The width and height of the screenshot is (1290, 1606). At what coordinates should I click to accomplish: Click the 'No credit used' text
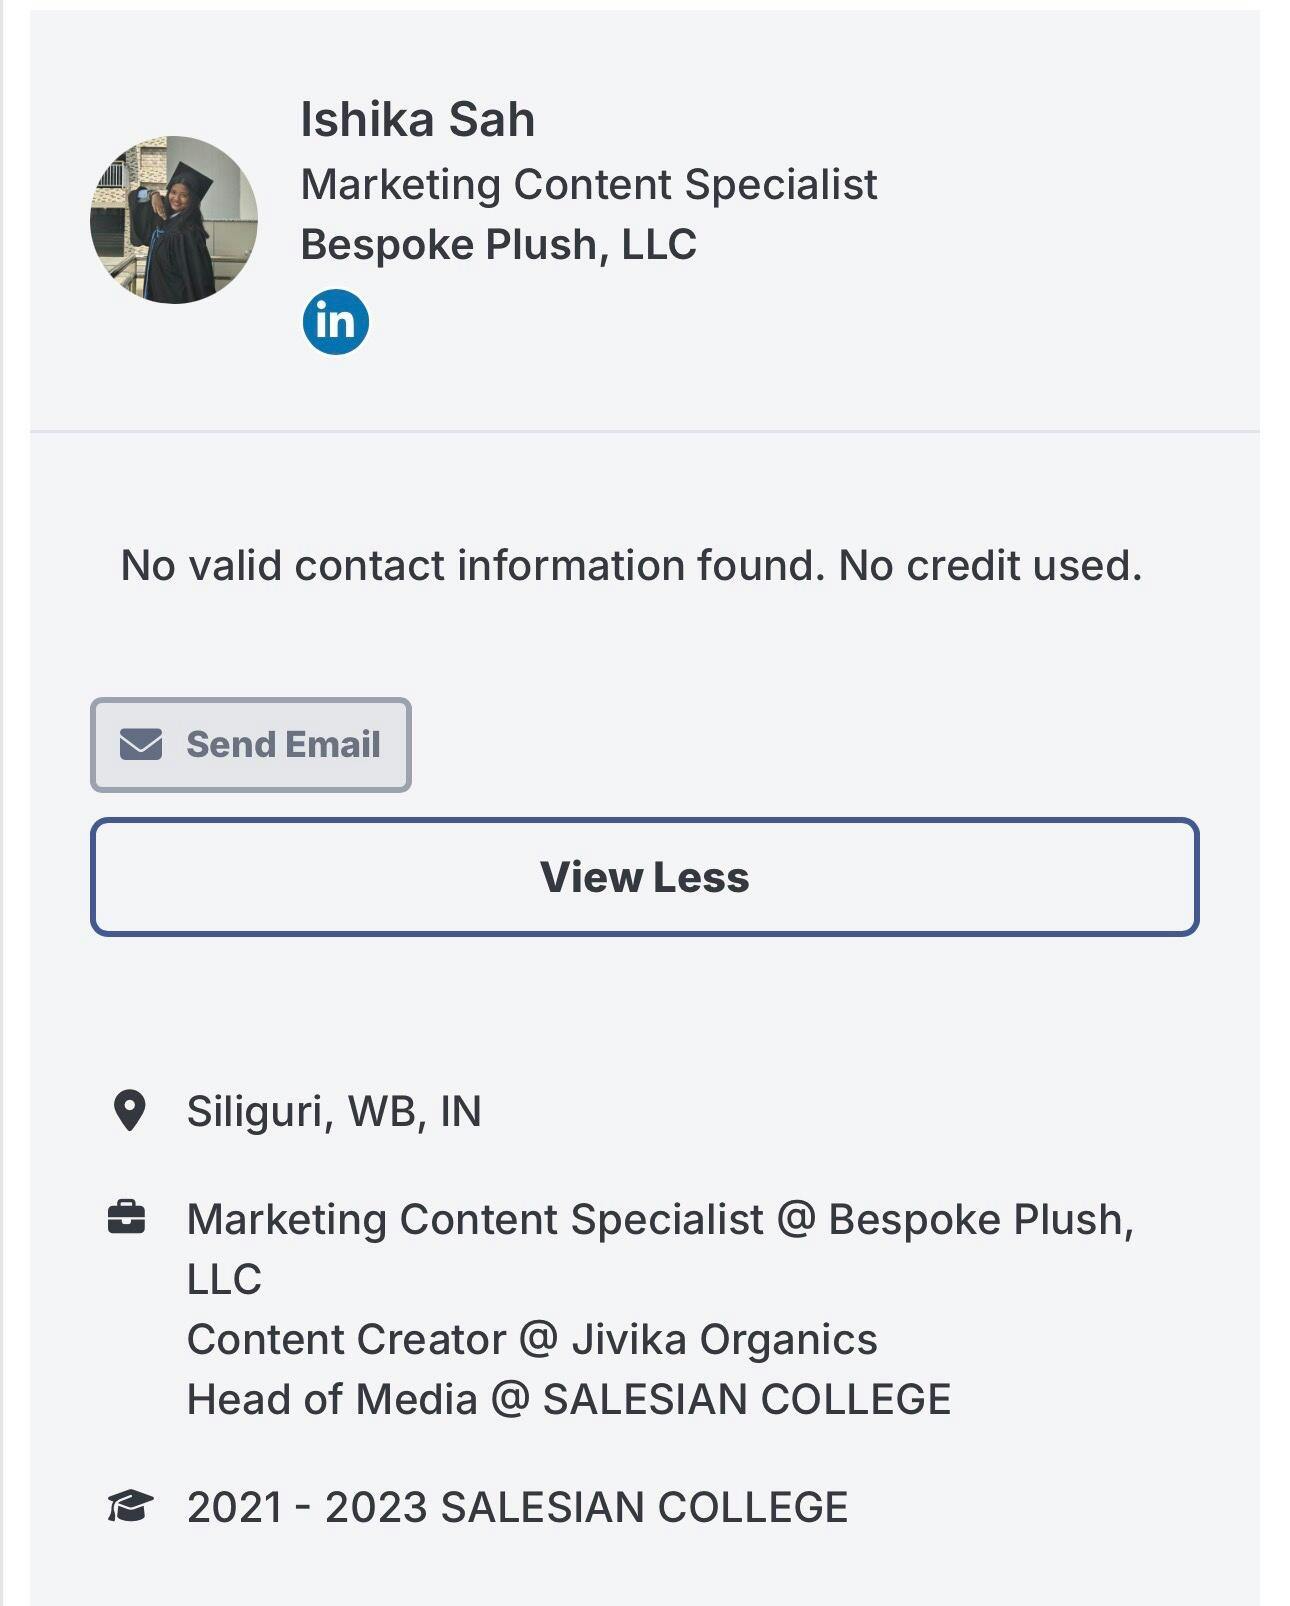(989, 566)
